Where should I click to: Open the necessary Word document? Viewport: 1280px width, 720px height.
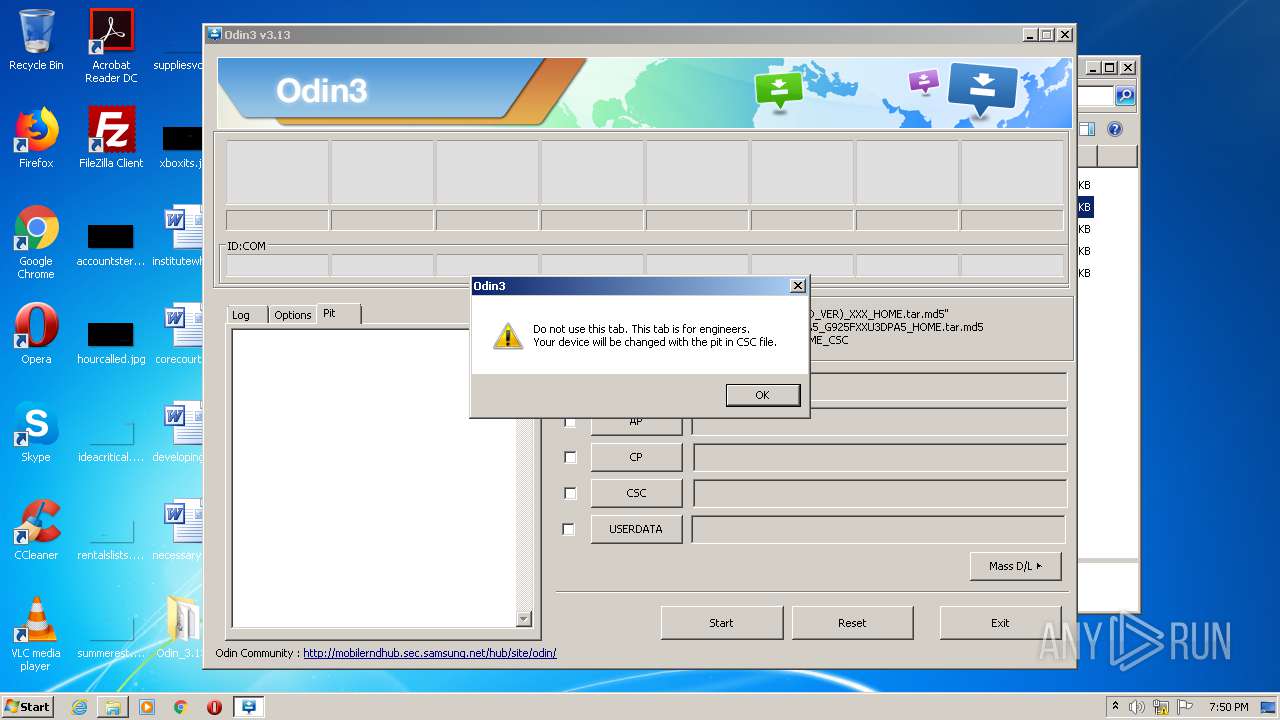pyautogui.click(x=180, y=530)
